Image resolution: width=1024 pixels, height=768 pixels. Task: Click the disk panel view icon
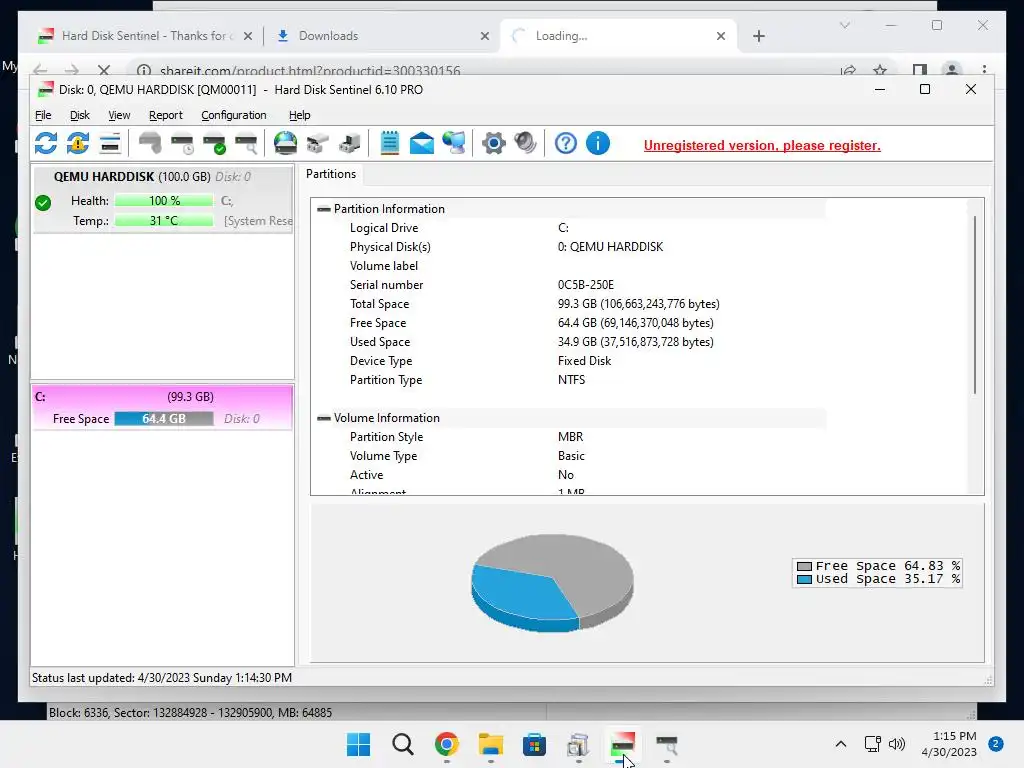tap(110, 143)
